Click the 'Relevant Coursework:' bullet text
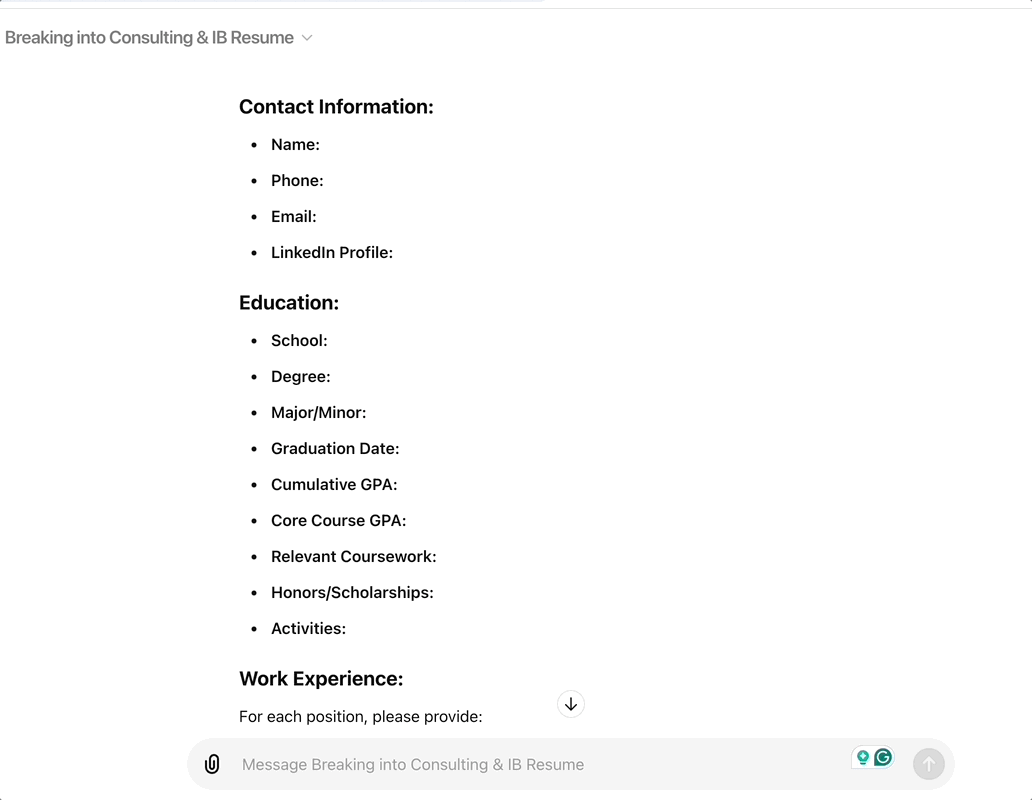 click(x=353, y=557)
